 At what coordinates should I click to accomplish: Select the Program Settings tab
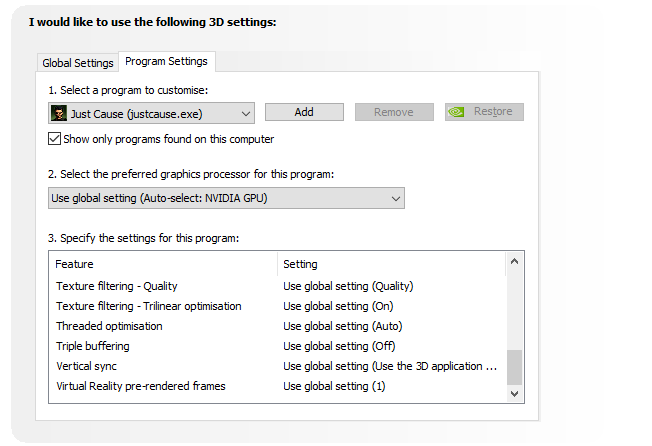tap(166, 62)
